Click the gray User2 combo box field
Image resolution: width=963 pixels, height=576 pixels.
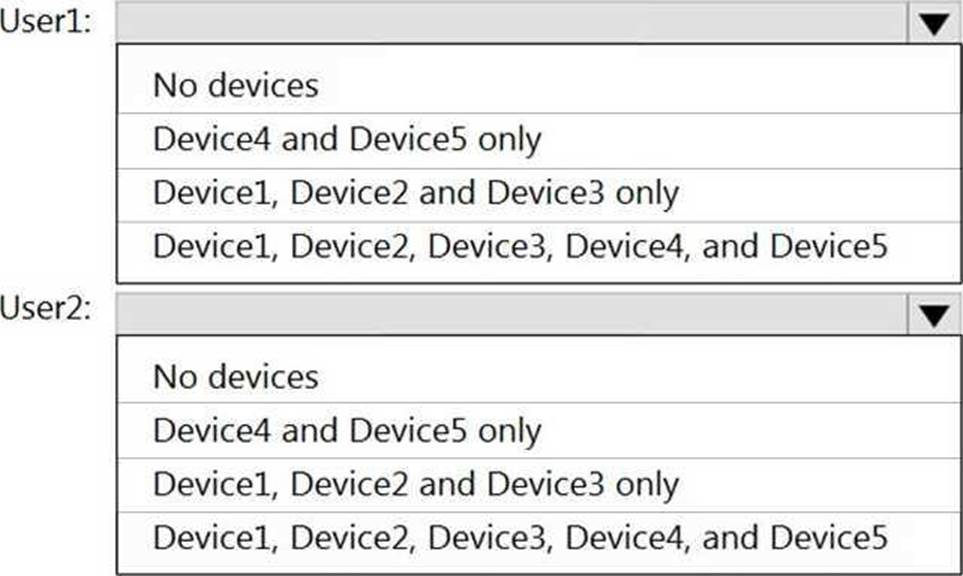click(512, 315)
